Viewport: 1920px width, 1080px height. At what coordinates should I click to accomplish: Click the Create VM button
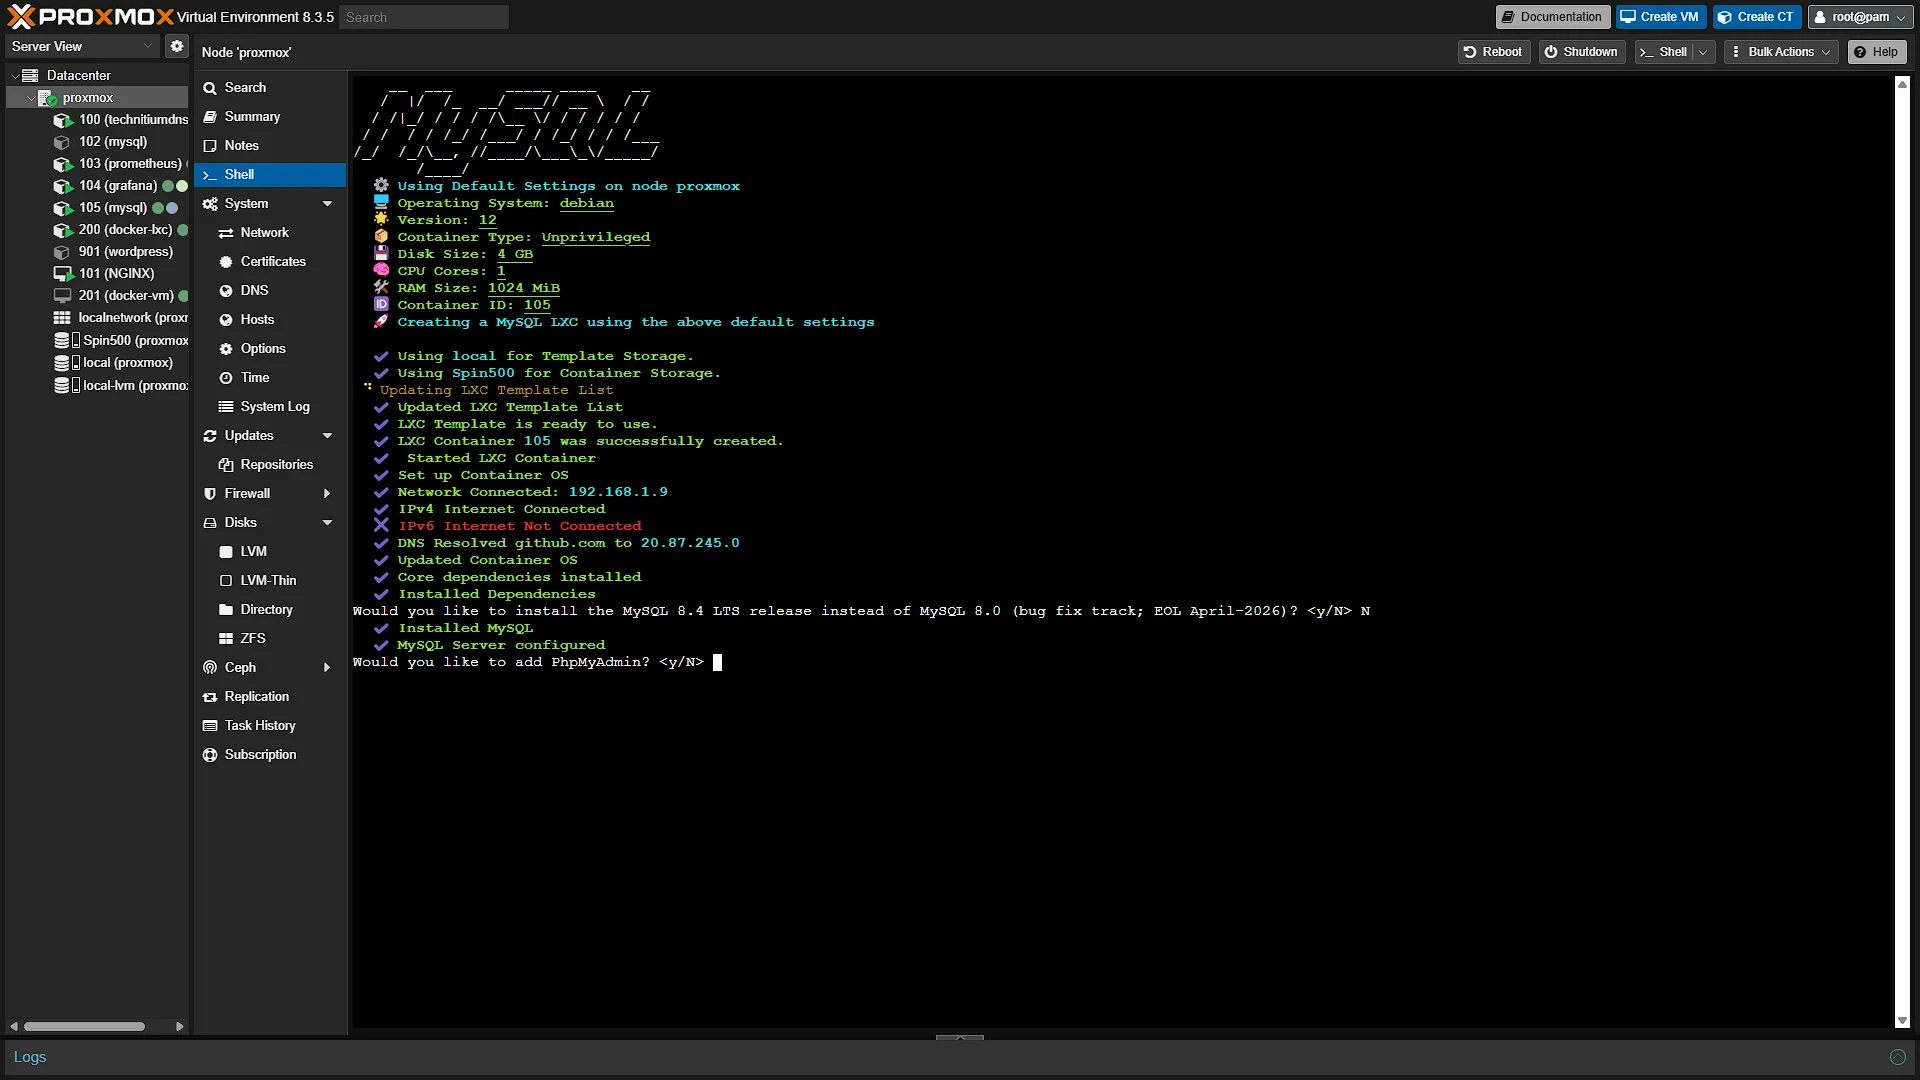[x=1660, y=17]
